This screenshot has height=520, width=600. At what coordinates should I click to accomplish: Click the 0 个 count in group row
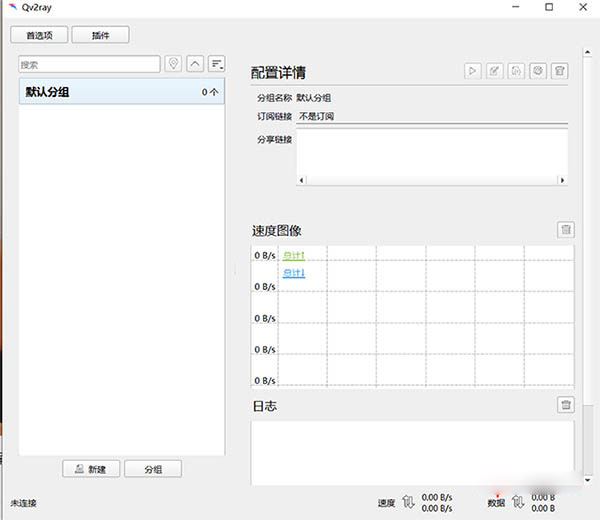pyautogui.click(x=210, y=92)
